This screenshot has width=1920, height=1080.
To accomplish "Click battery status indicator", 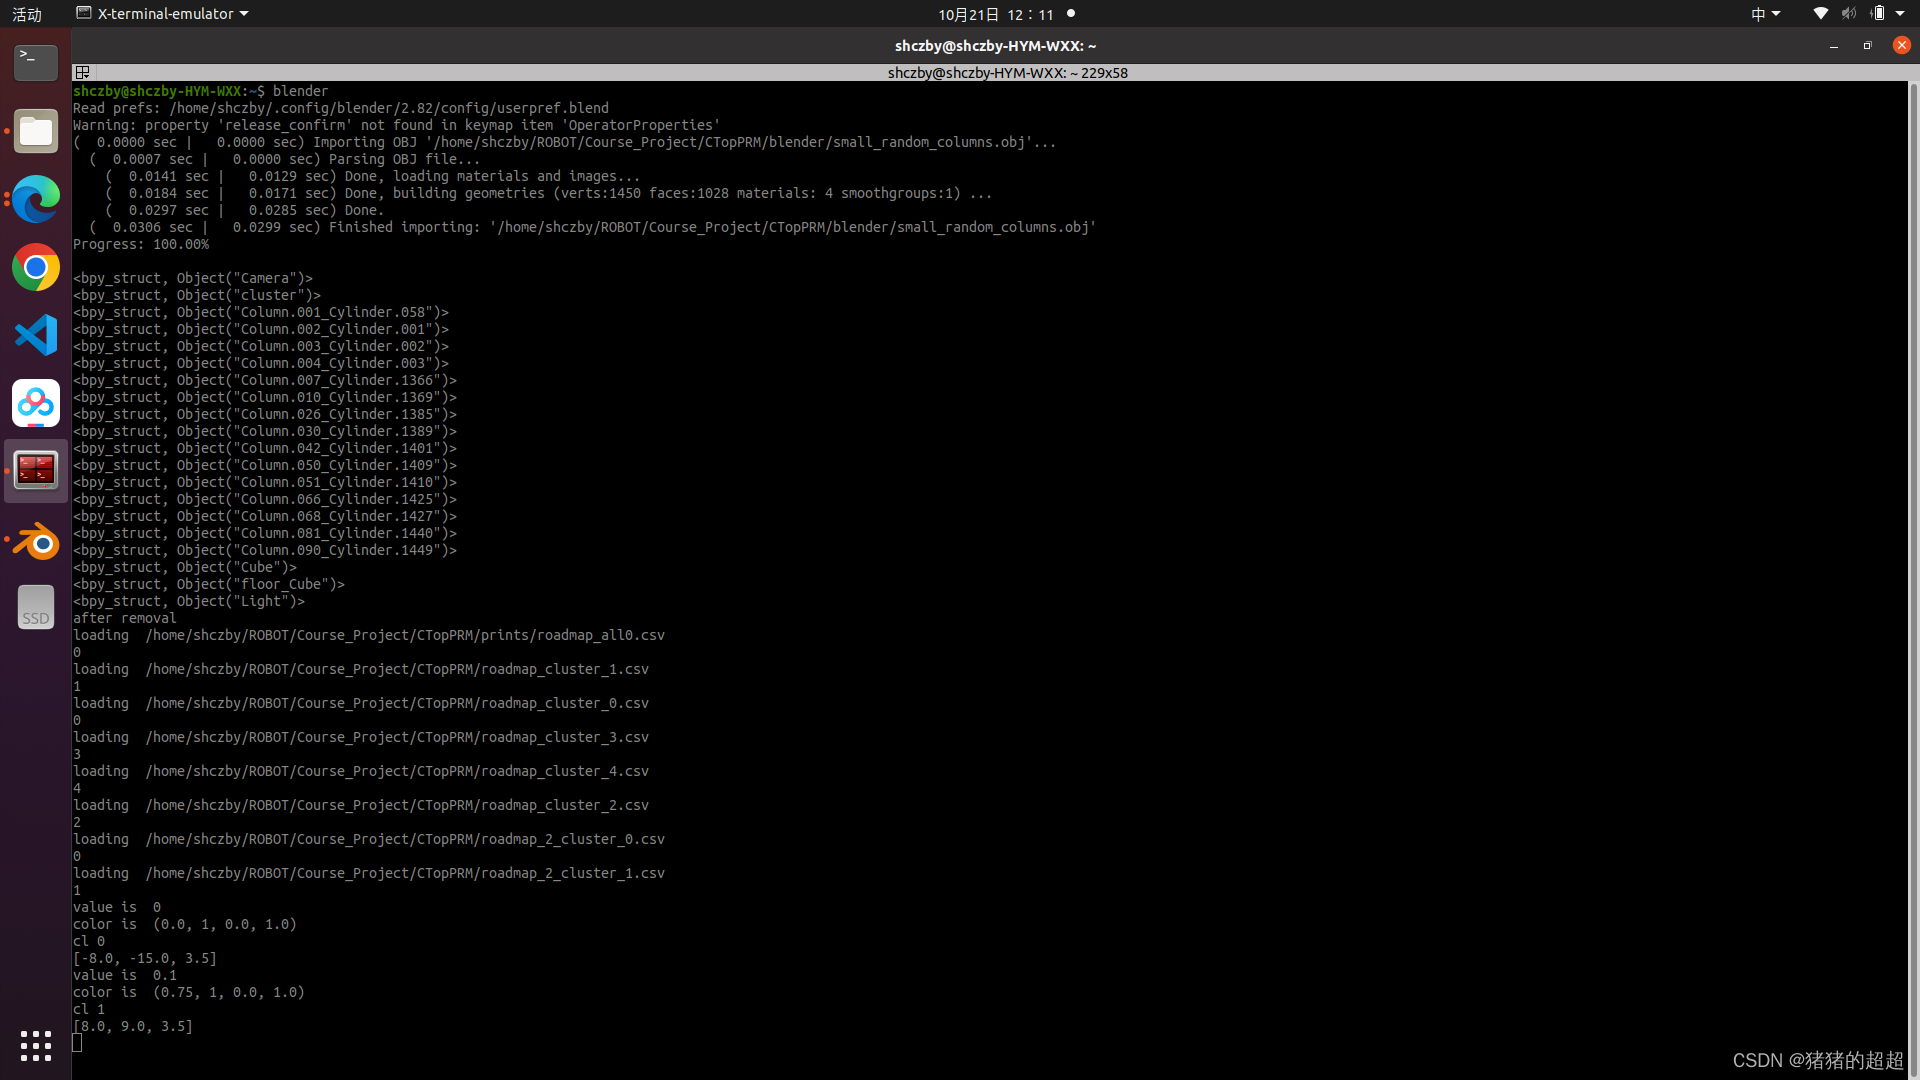I will coord(1877,14).
